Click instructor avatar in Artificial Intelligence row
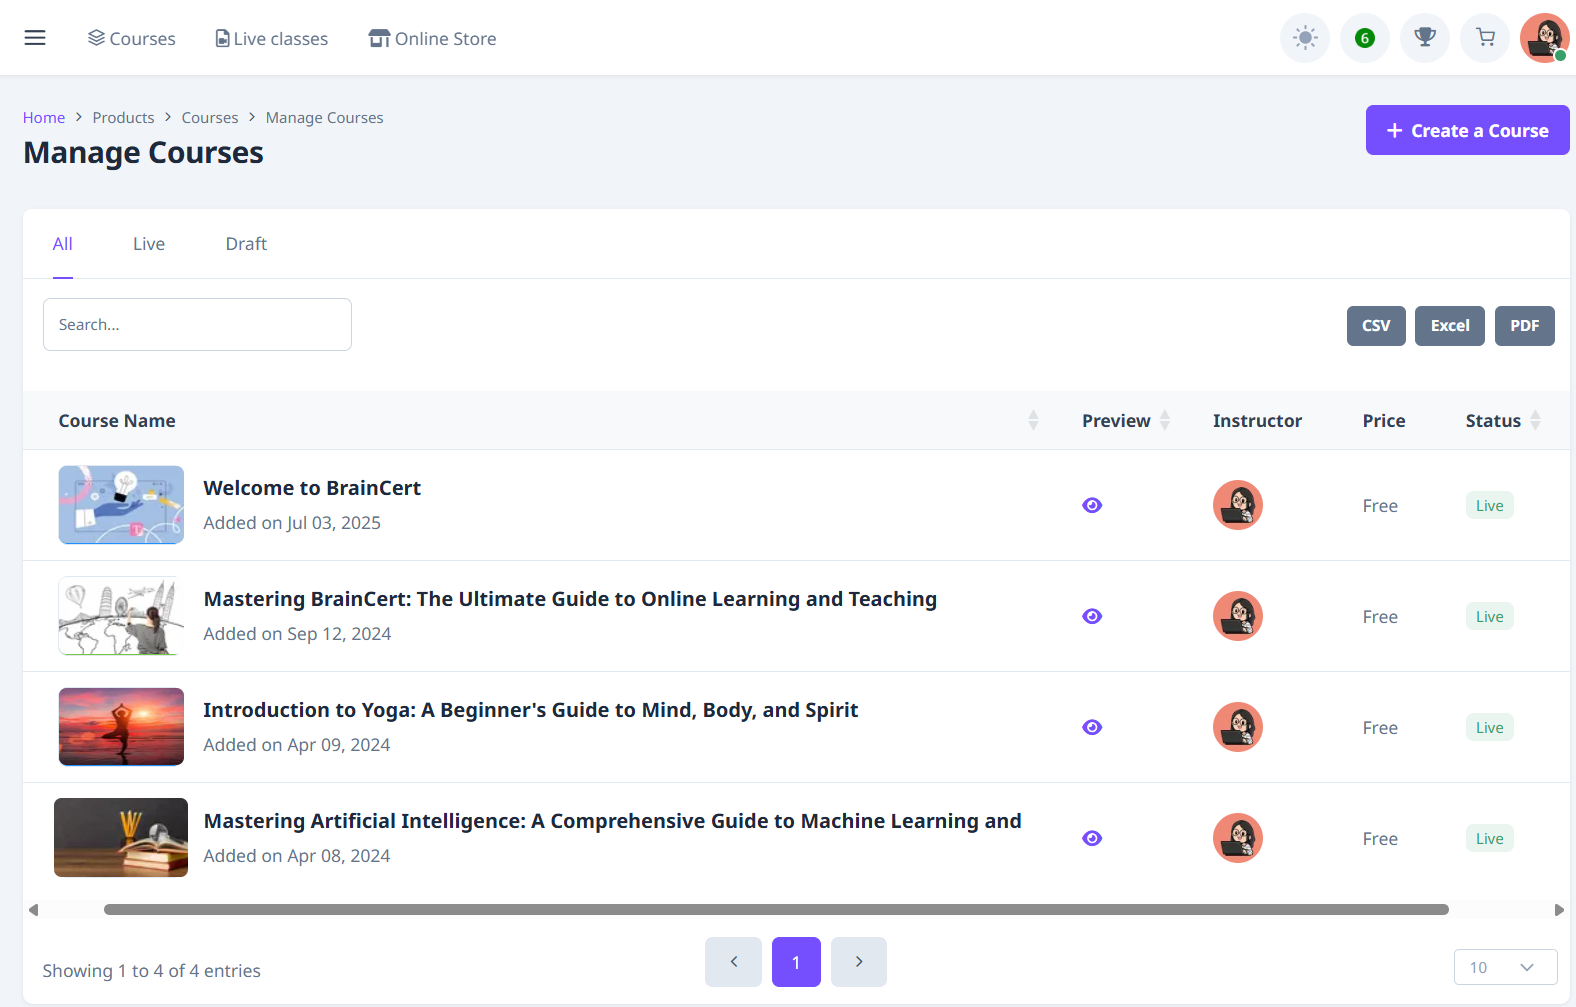This screenshot has width=1576, height=1007. (x=1238, y=838)
